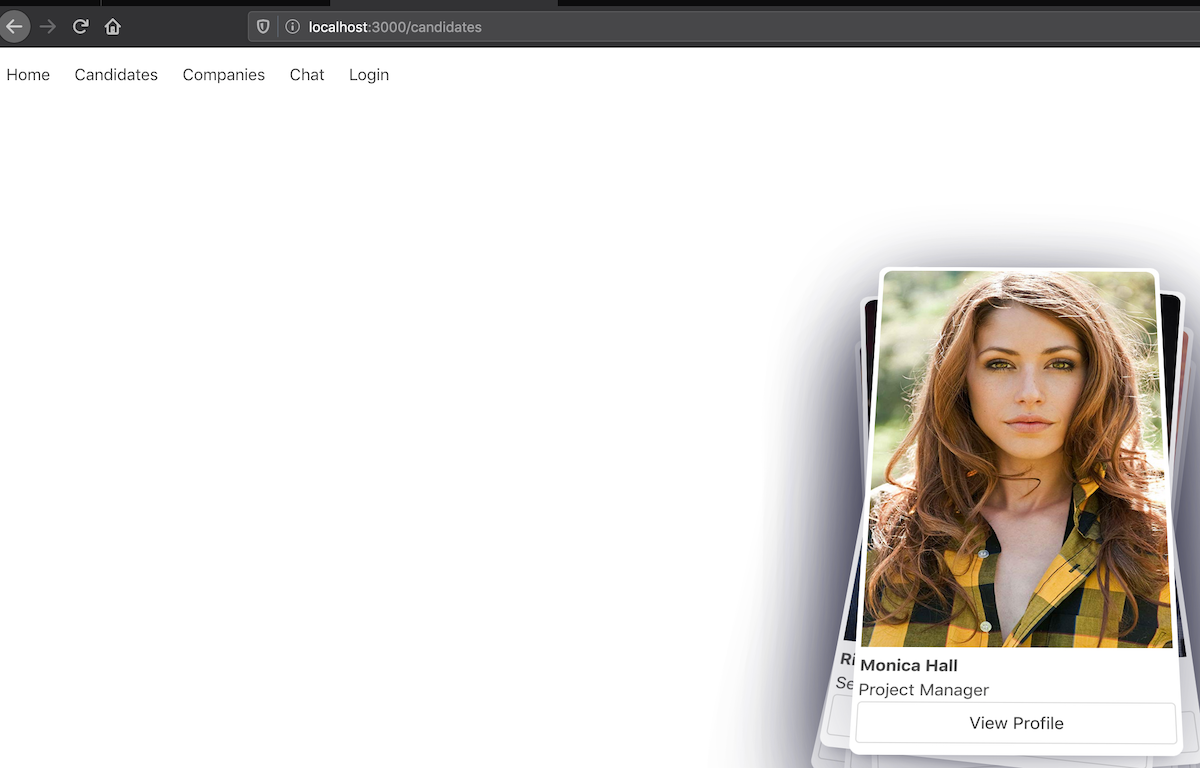Screen dimensions: 1200x768
Task: Click the Project Manager job title text
Action: pos(924,690)
